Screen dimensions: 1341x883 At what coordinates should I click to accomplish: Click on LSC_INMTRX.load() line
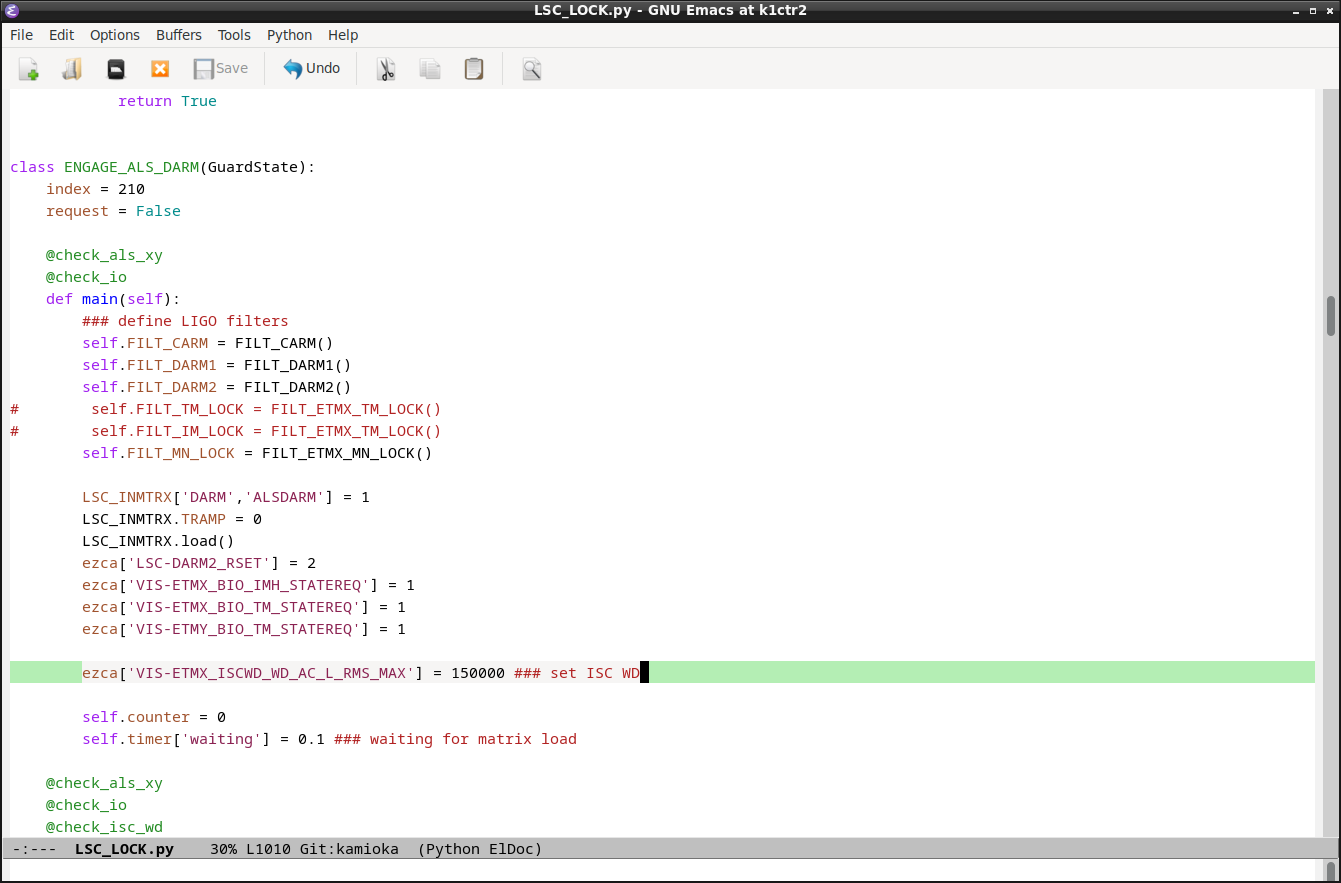158,541
